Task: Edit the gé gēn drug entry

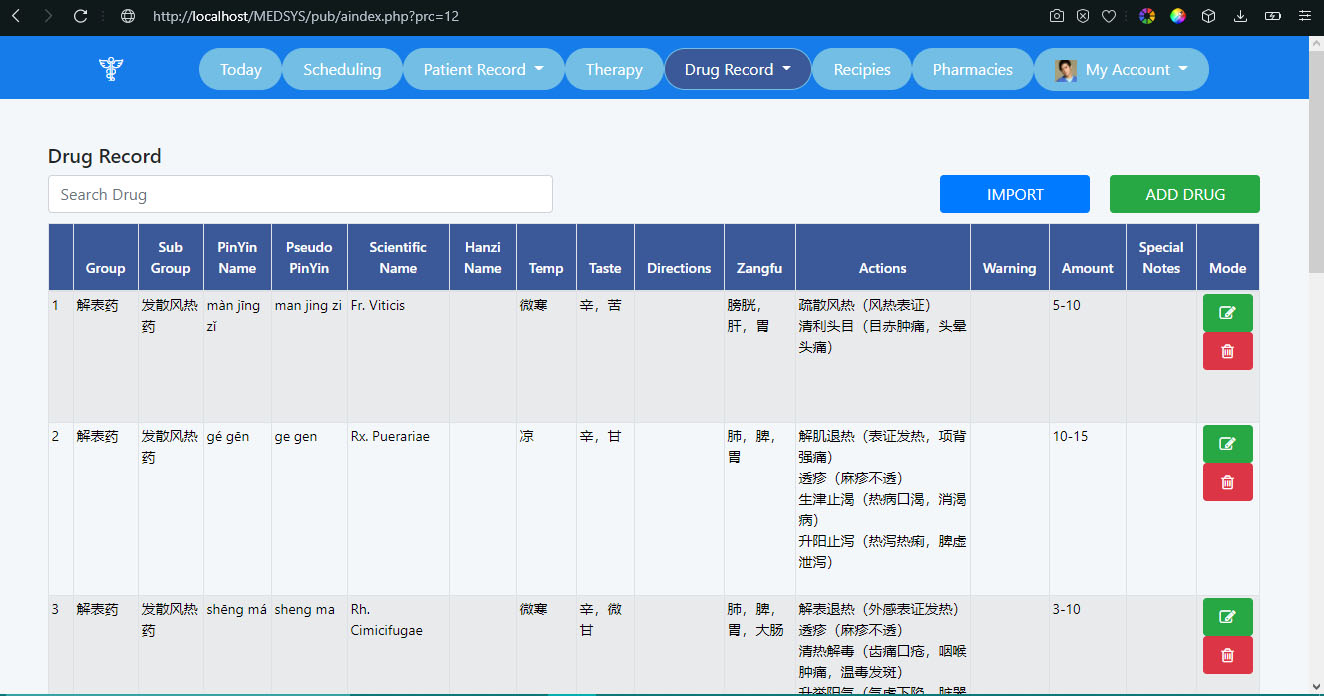Action: pyautogui.click(x=1227, y=444)
